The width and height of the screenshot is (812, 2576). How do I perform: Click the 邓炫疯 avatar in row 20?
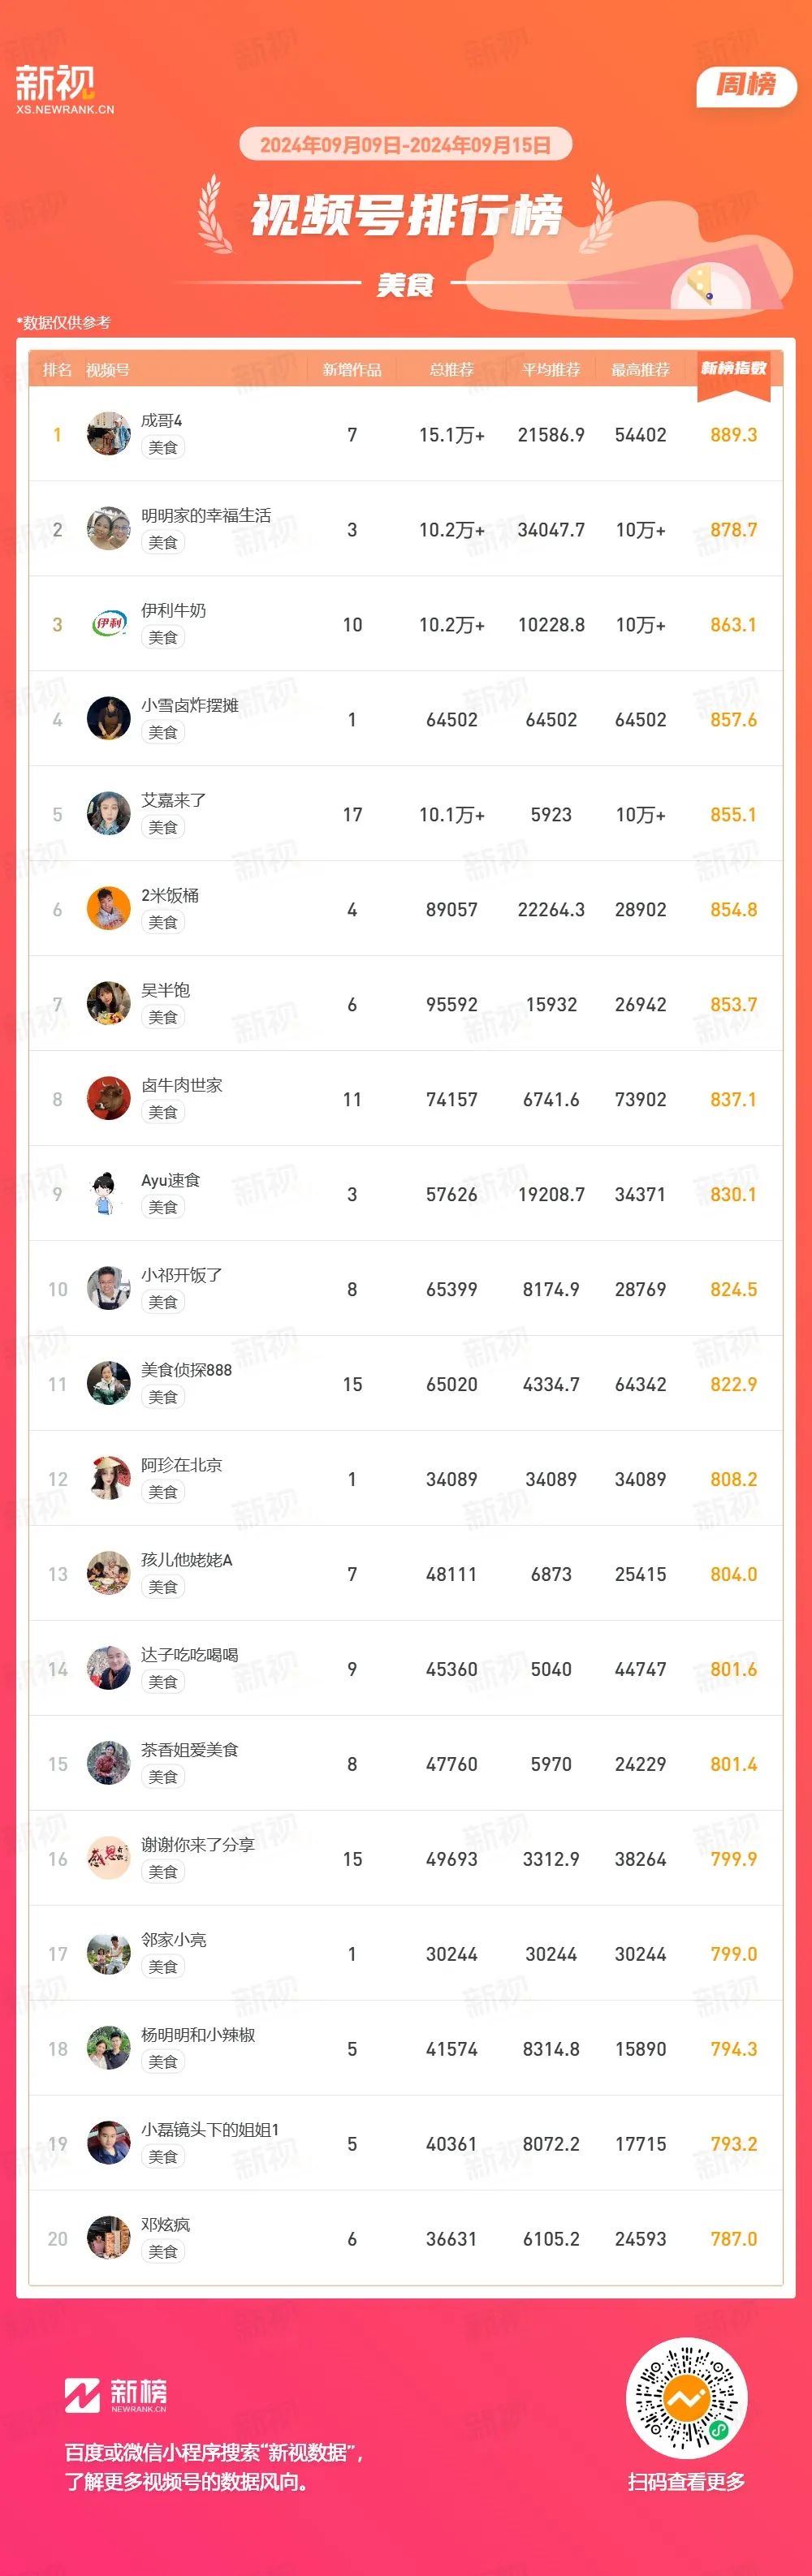pos(109,2238)
